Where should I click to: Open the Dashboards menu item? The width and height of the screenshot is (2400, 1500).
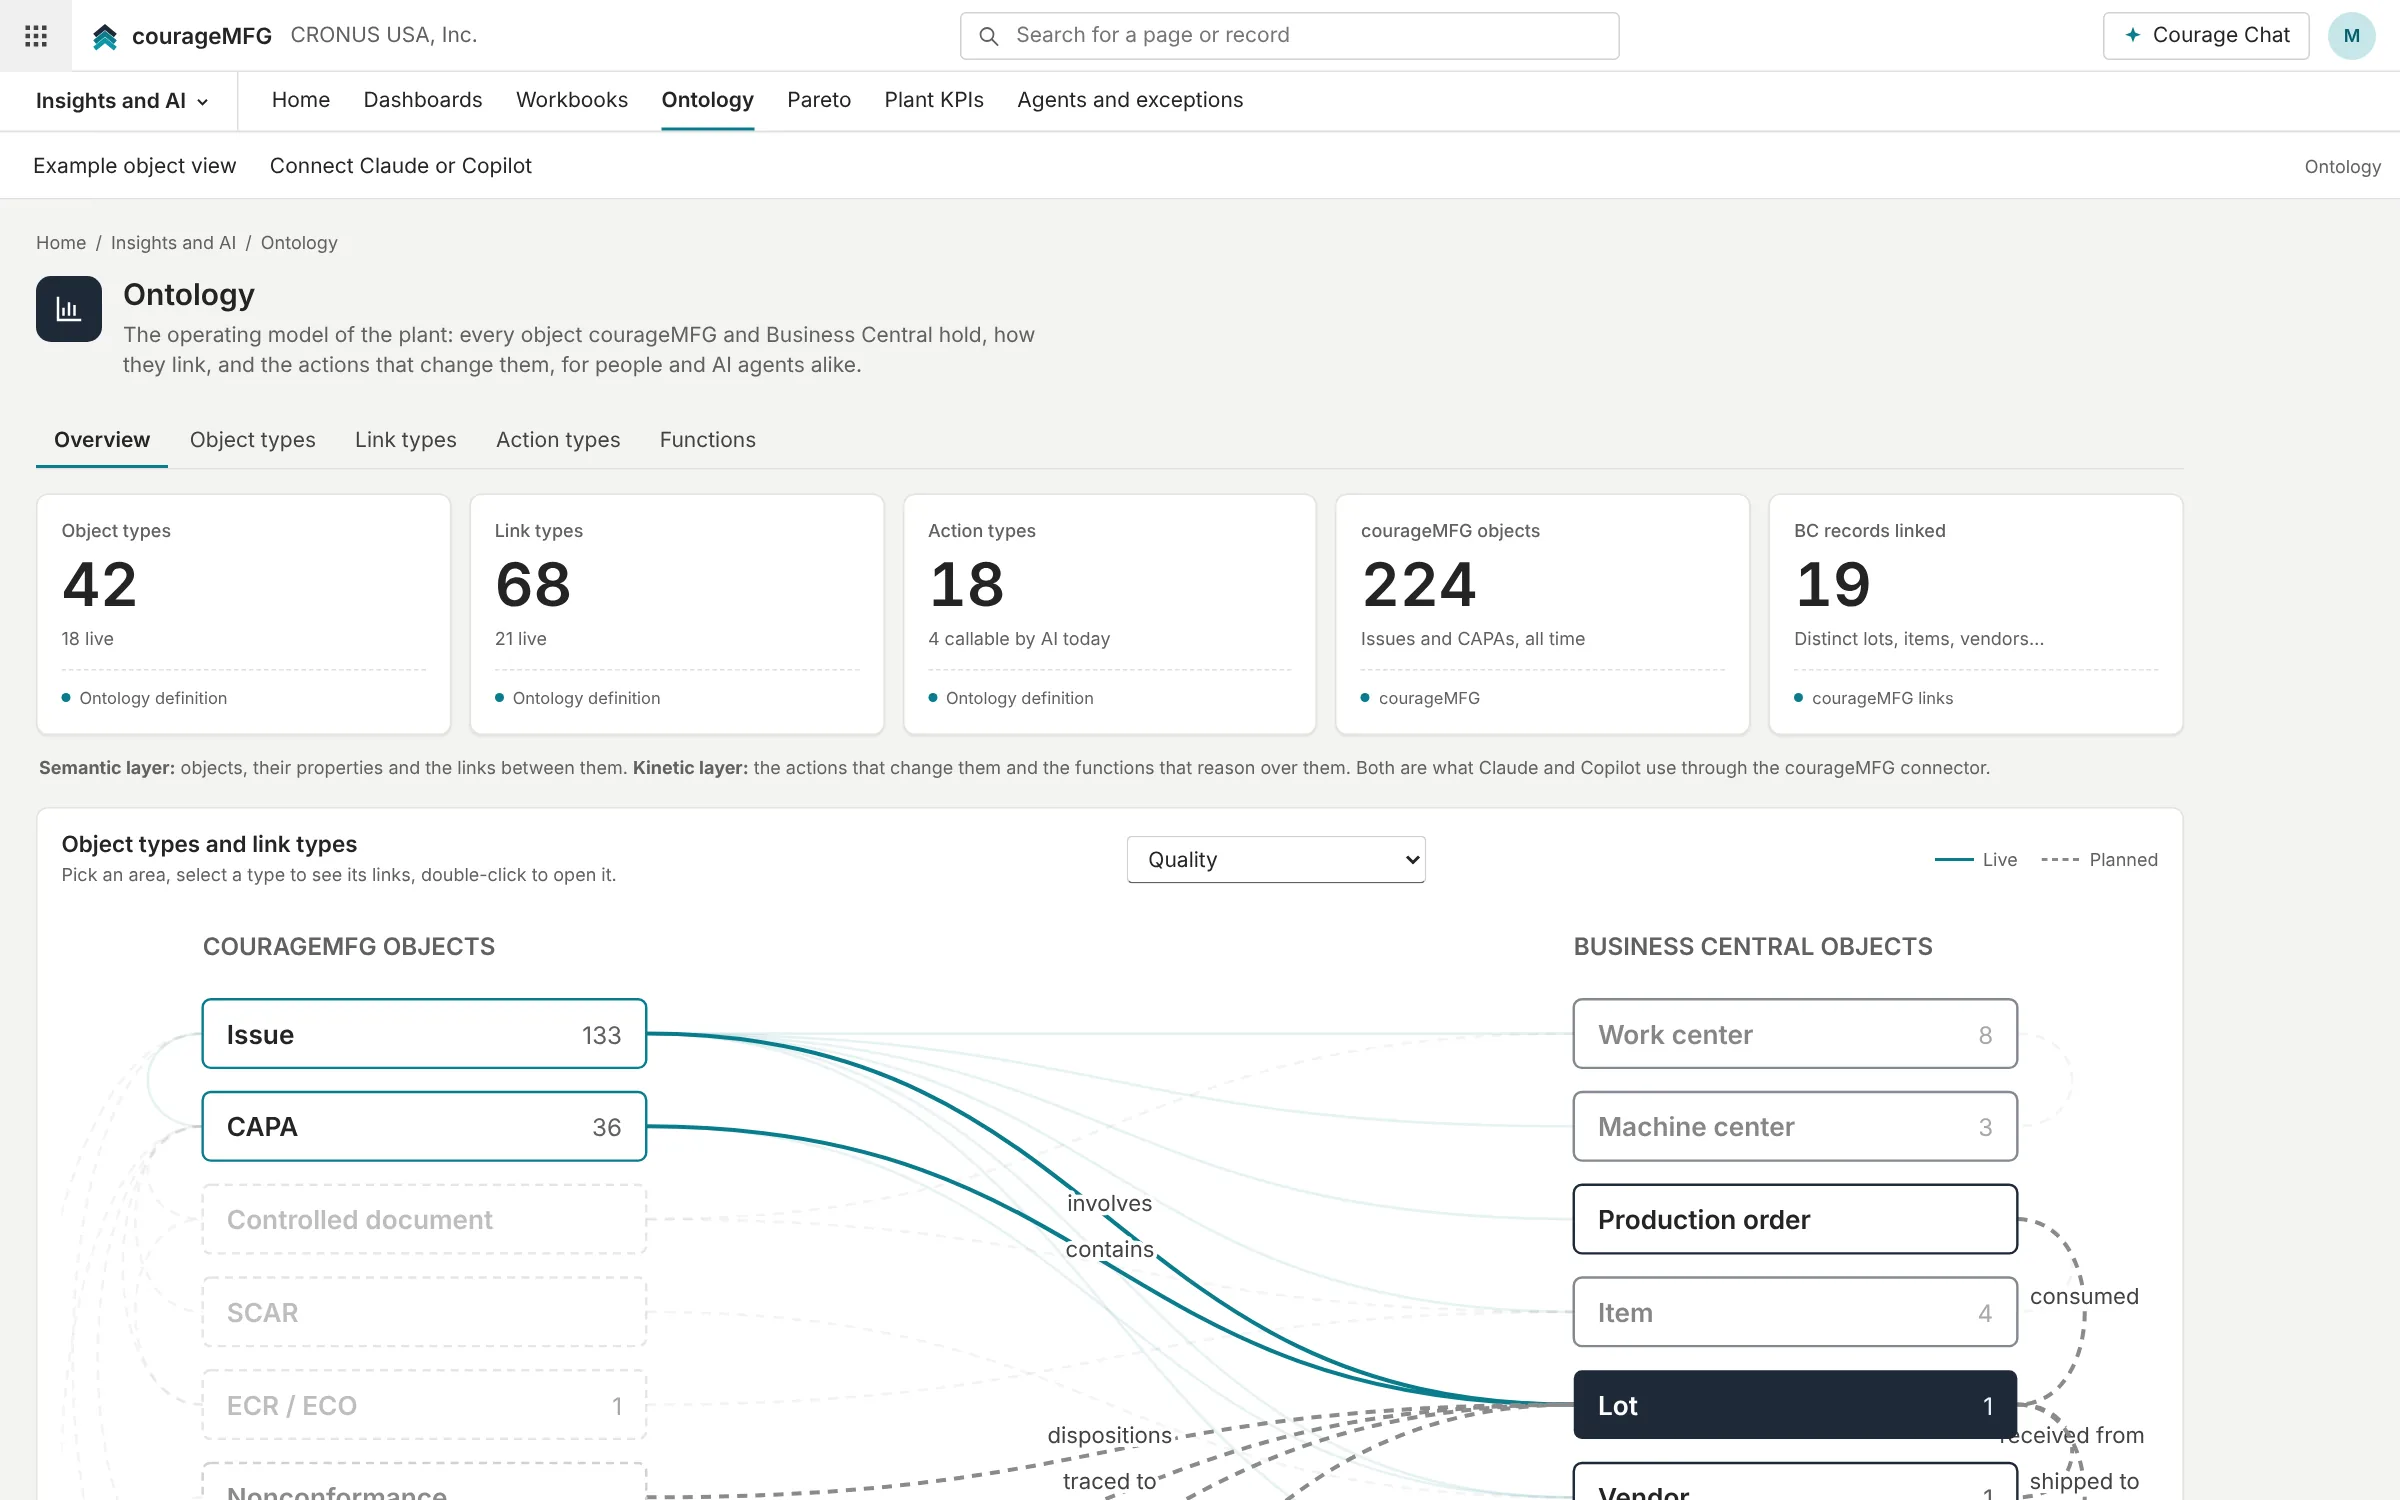tap(423, 100)
